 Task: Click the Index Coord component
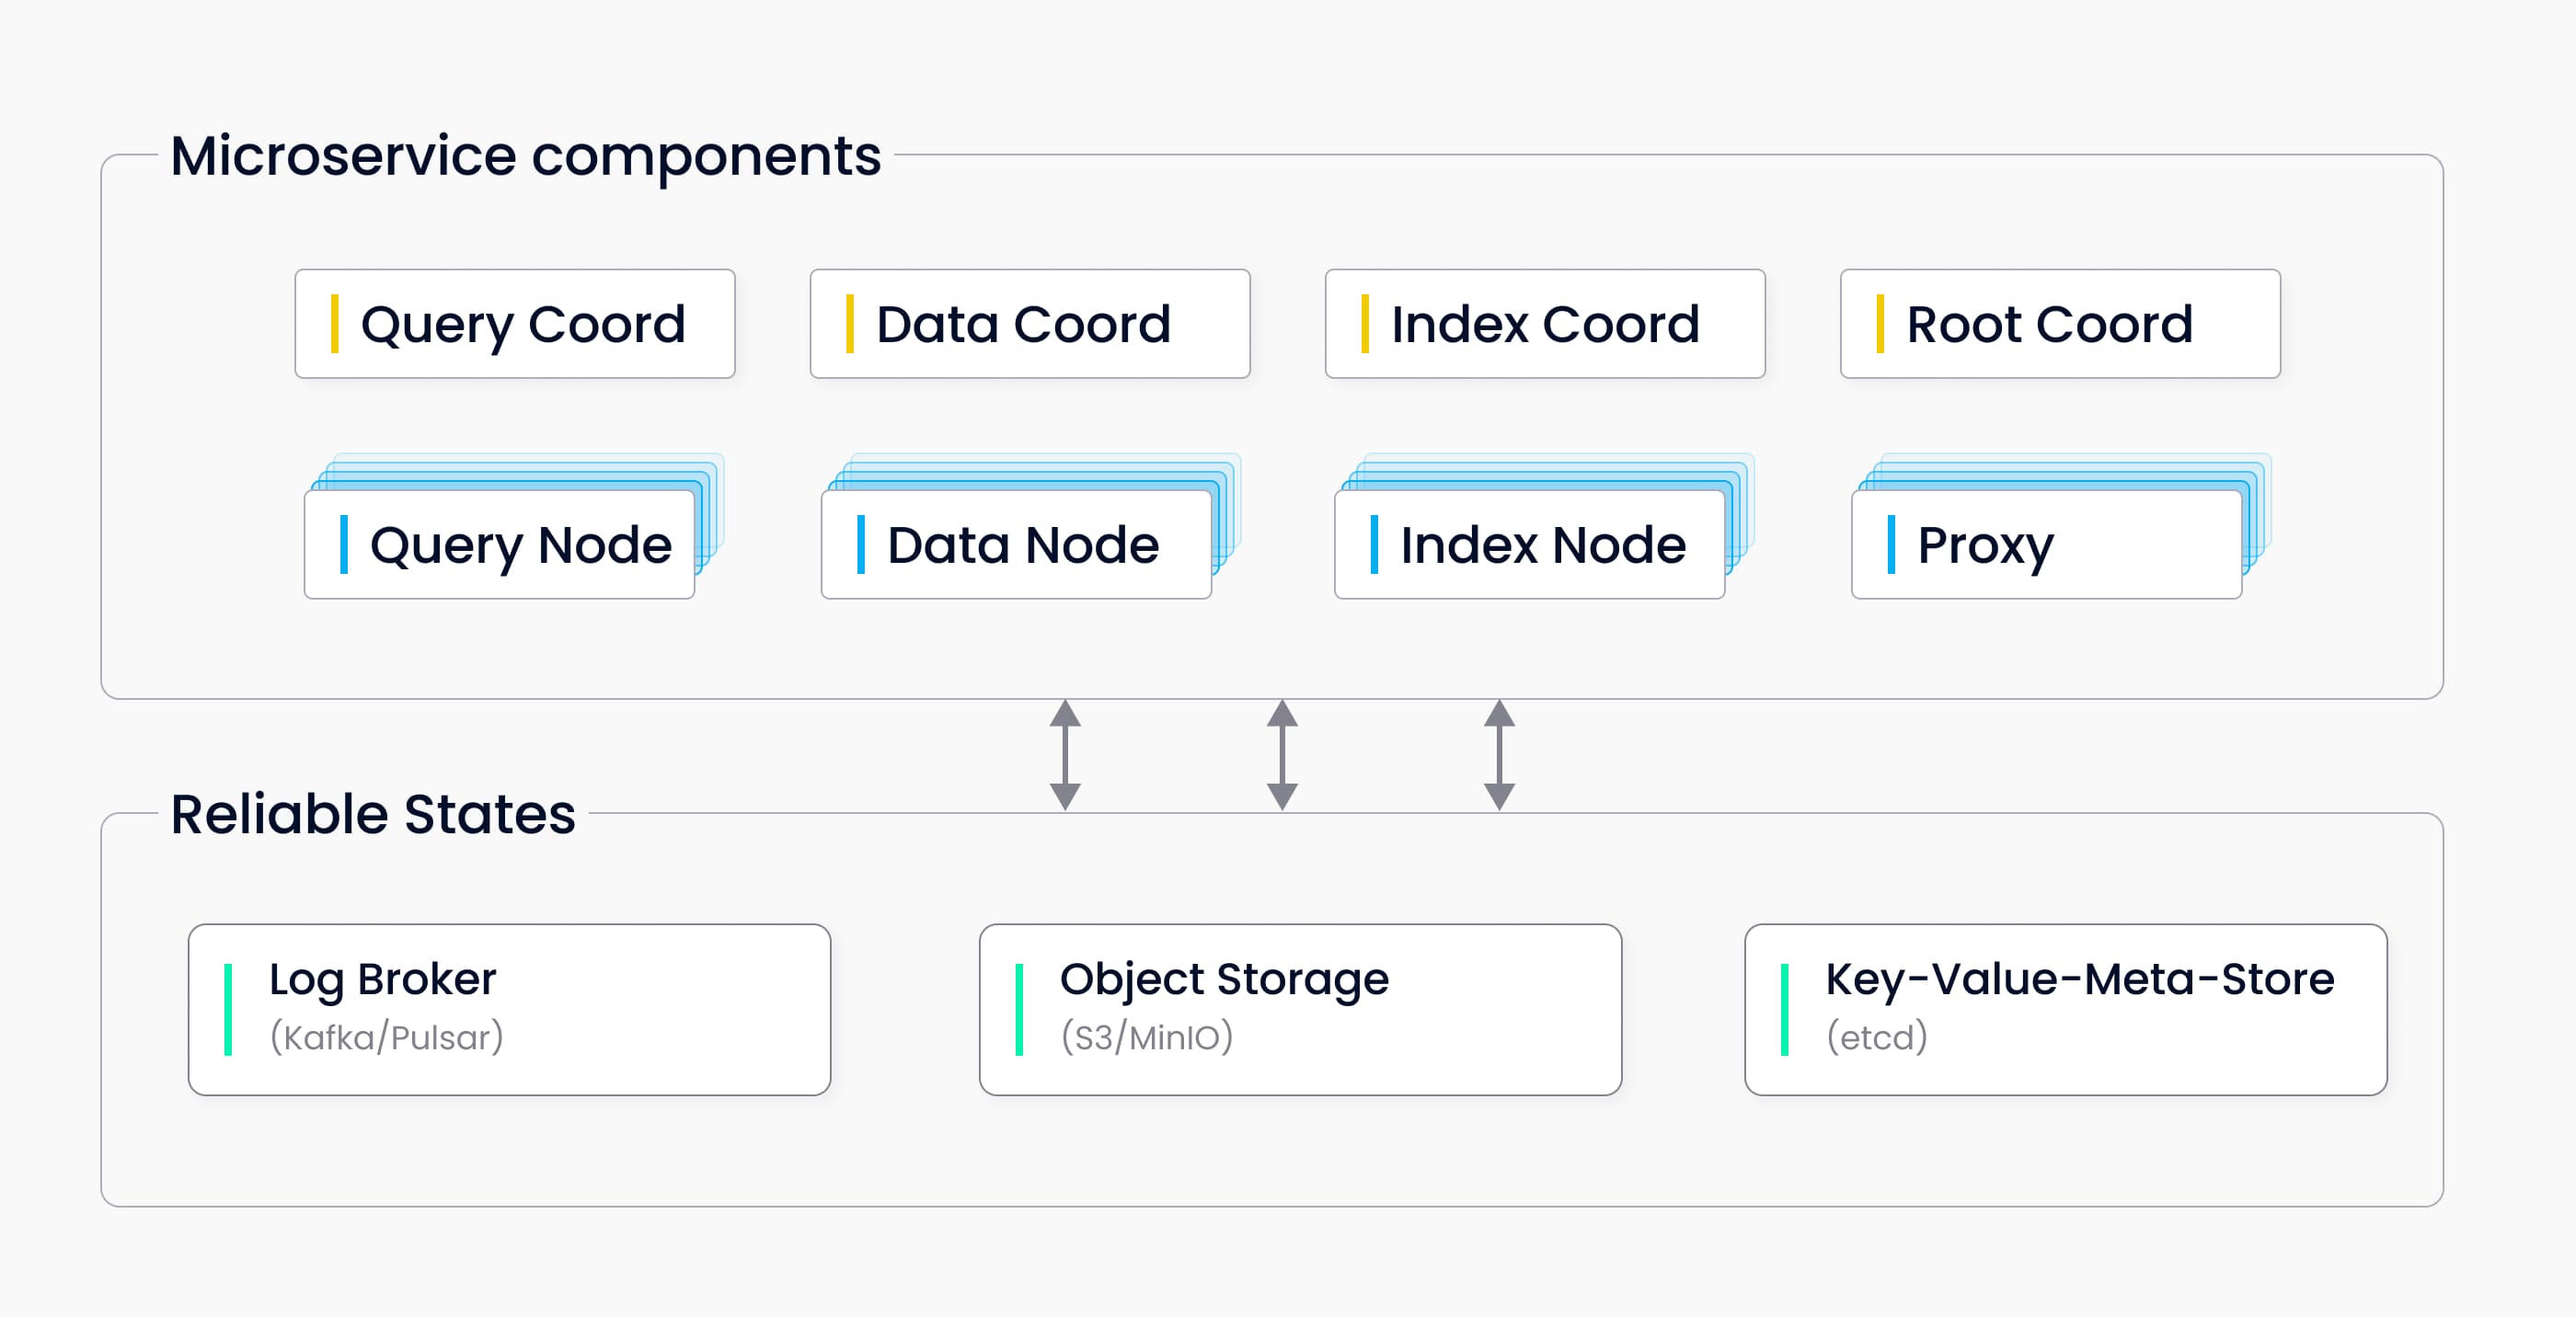[1545, 324]
